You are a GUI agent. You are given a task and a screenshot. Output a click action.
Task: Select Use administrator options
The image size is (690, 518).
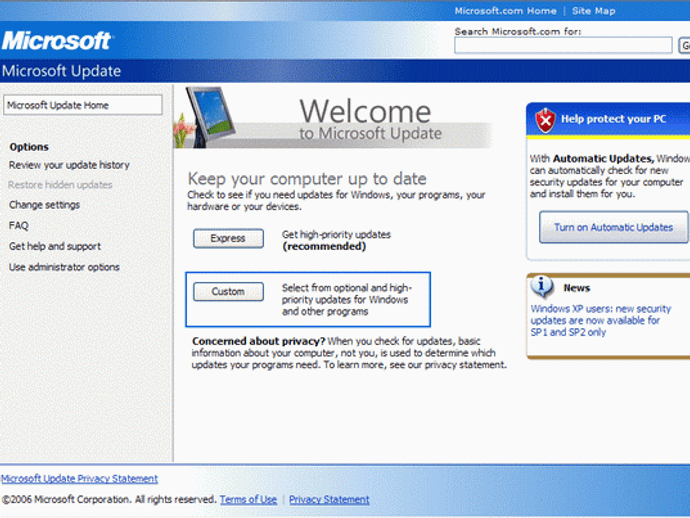click(64, 267)
